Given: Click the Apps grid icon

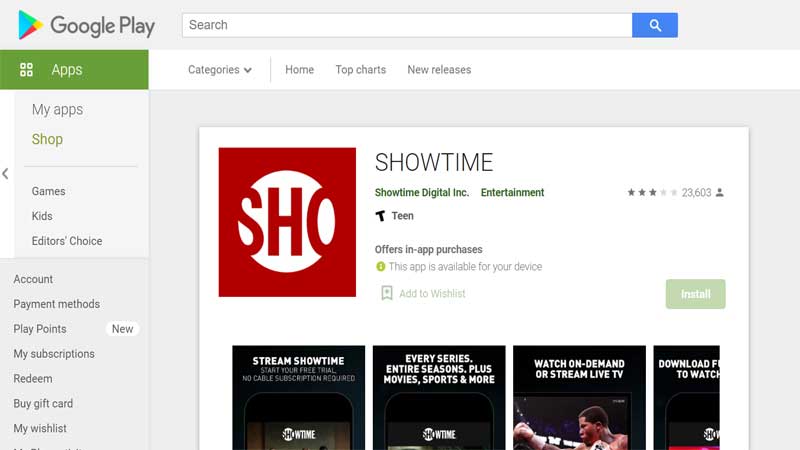Looking at the screenshot, I should [x=26, y=69].
